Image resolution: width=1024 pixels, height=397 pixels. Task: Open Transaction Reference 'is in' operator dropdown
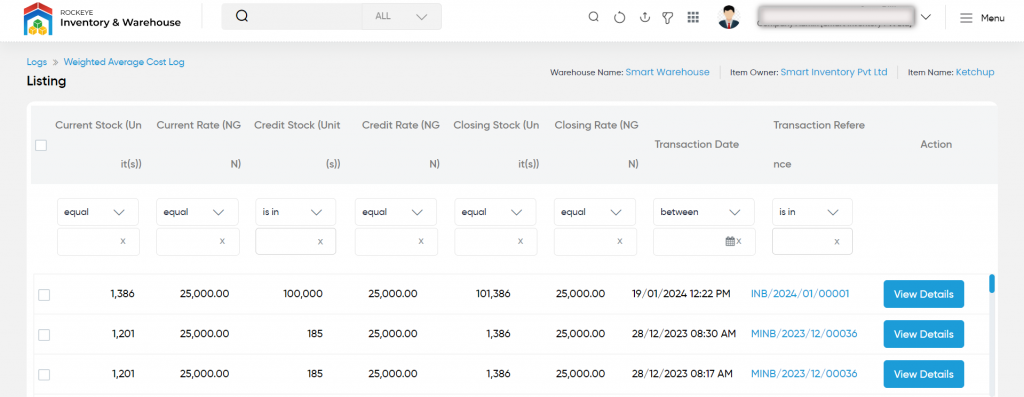pyautogui.click(x=812, y=212)
